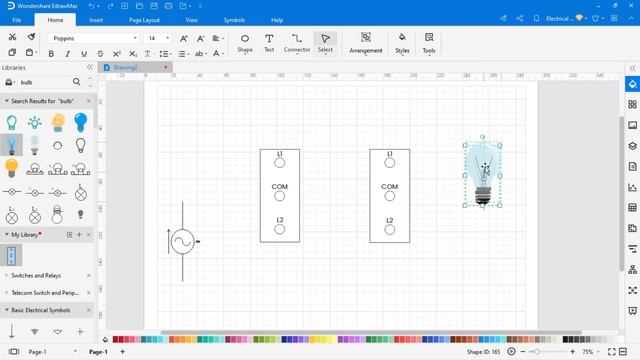The height and width of the screenshot is (360, 640).
Task: Select the AC source symbol on canvas
Action: [x=182, y=242]
